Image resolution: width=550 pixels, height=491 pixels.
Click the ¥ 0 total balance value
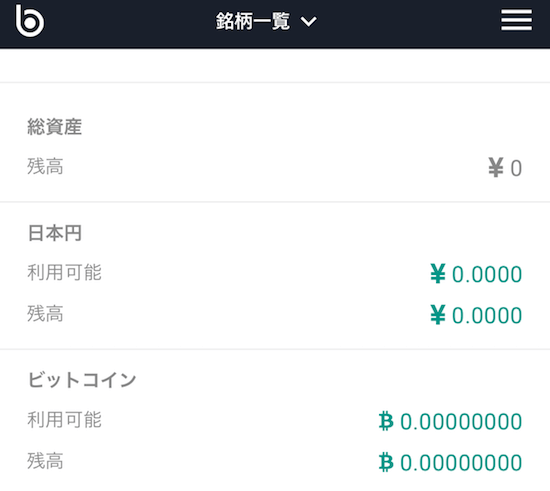(x=505, y=168)
